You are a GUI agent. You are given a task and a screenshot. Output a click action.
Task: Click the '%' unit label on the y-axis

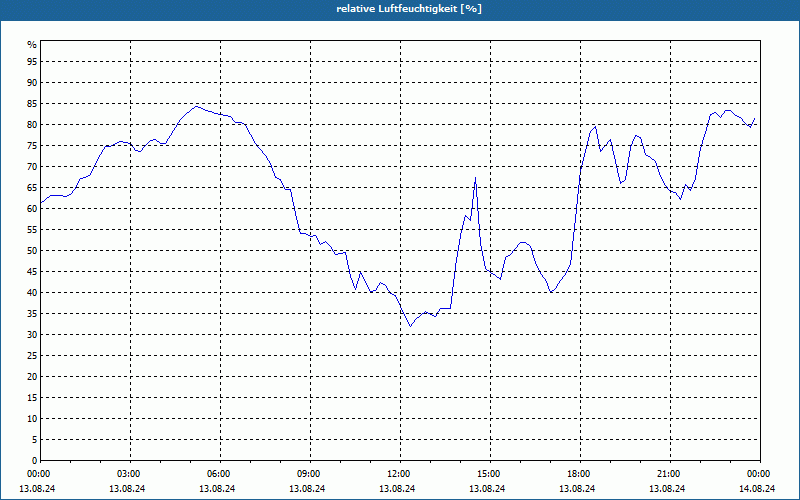pyautogui.click(x=32, y=45)
